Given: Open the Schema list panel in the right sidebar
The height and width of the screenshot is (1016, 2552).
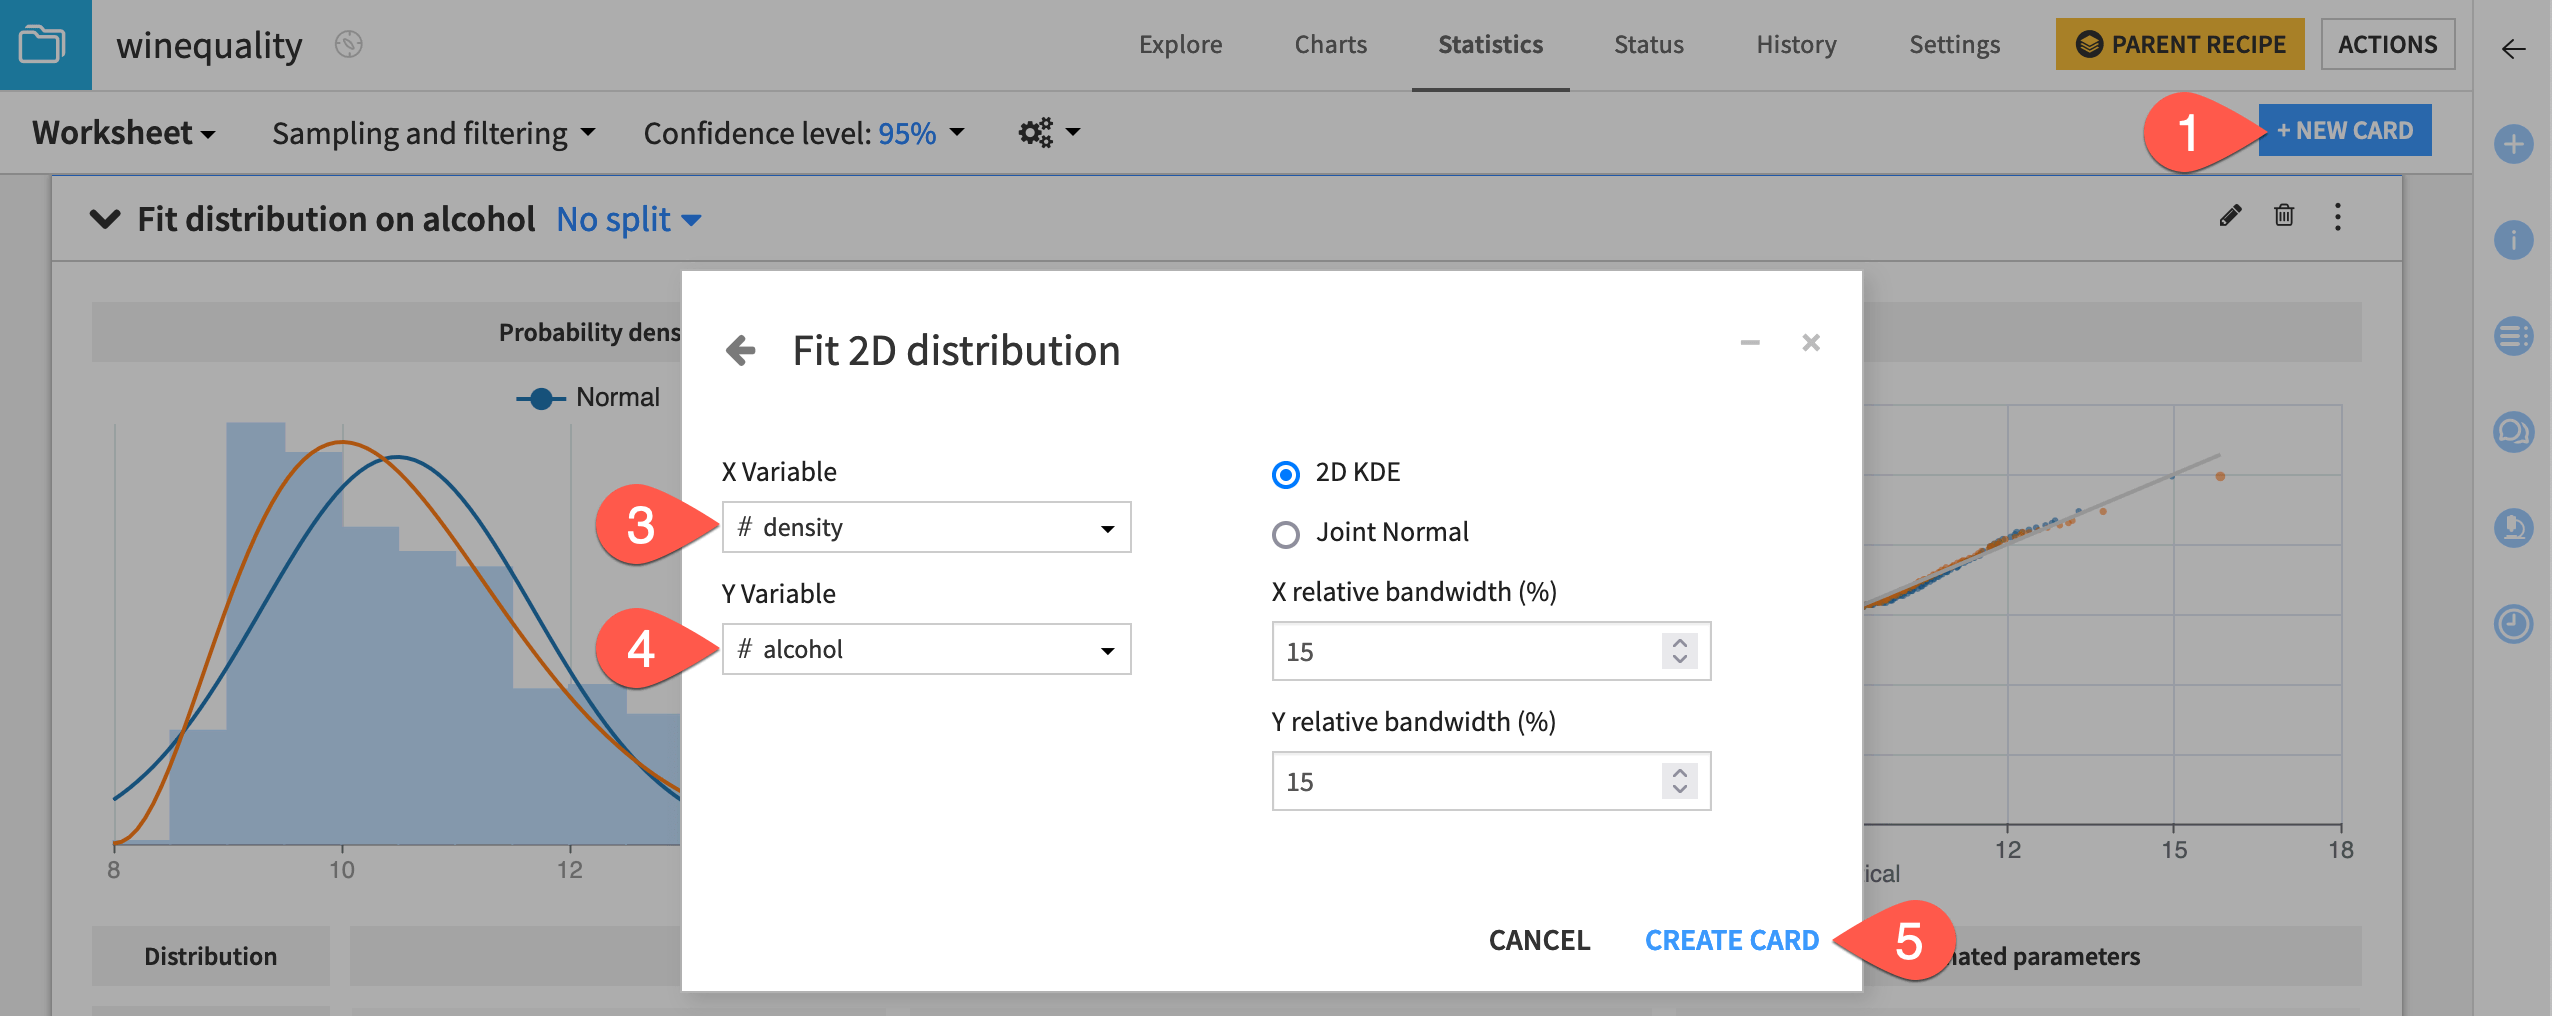Looking at the screenshot, I should pos(2515,337).
